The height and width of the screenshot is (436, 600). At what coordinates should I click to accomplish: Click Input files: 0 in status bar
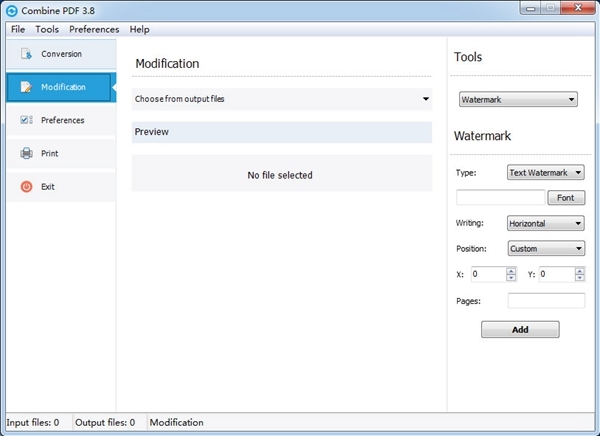(x=33, y=423)
